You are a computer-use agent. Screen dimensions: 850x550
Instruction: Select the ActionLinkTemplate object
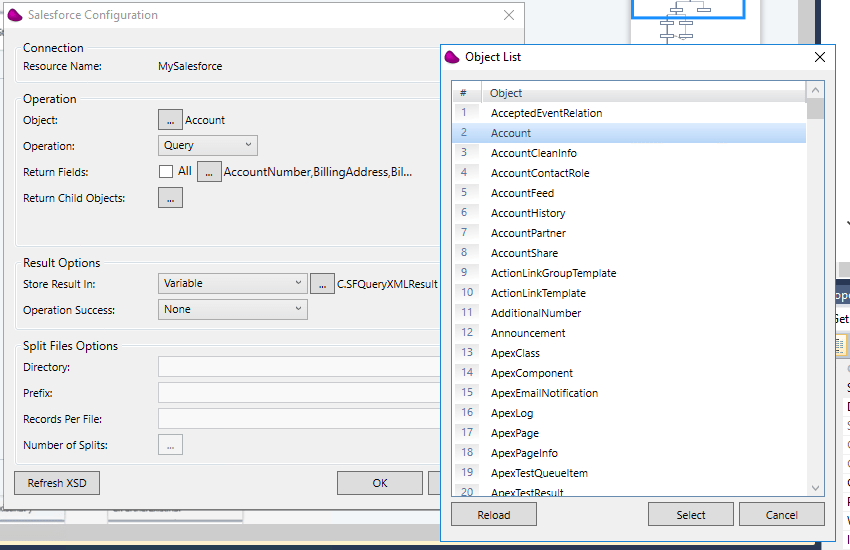(x=629, y=293)
